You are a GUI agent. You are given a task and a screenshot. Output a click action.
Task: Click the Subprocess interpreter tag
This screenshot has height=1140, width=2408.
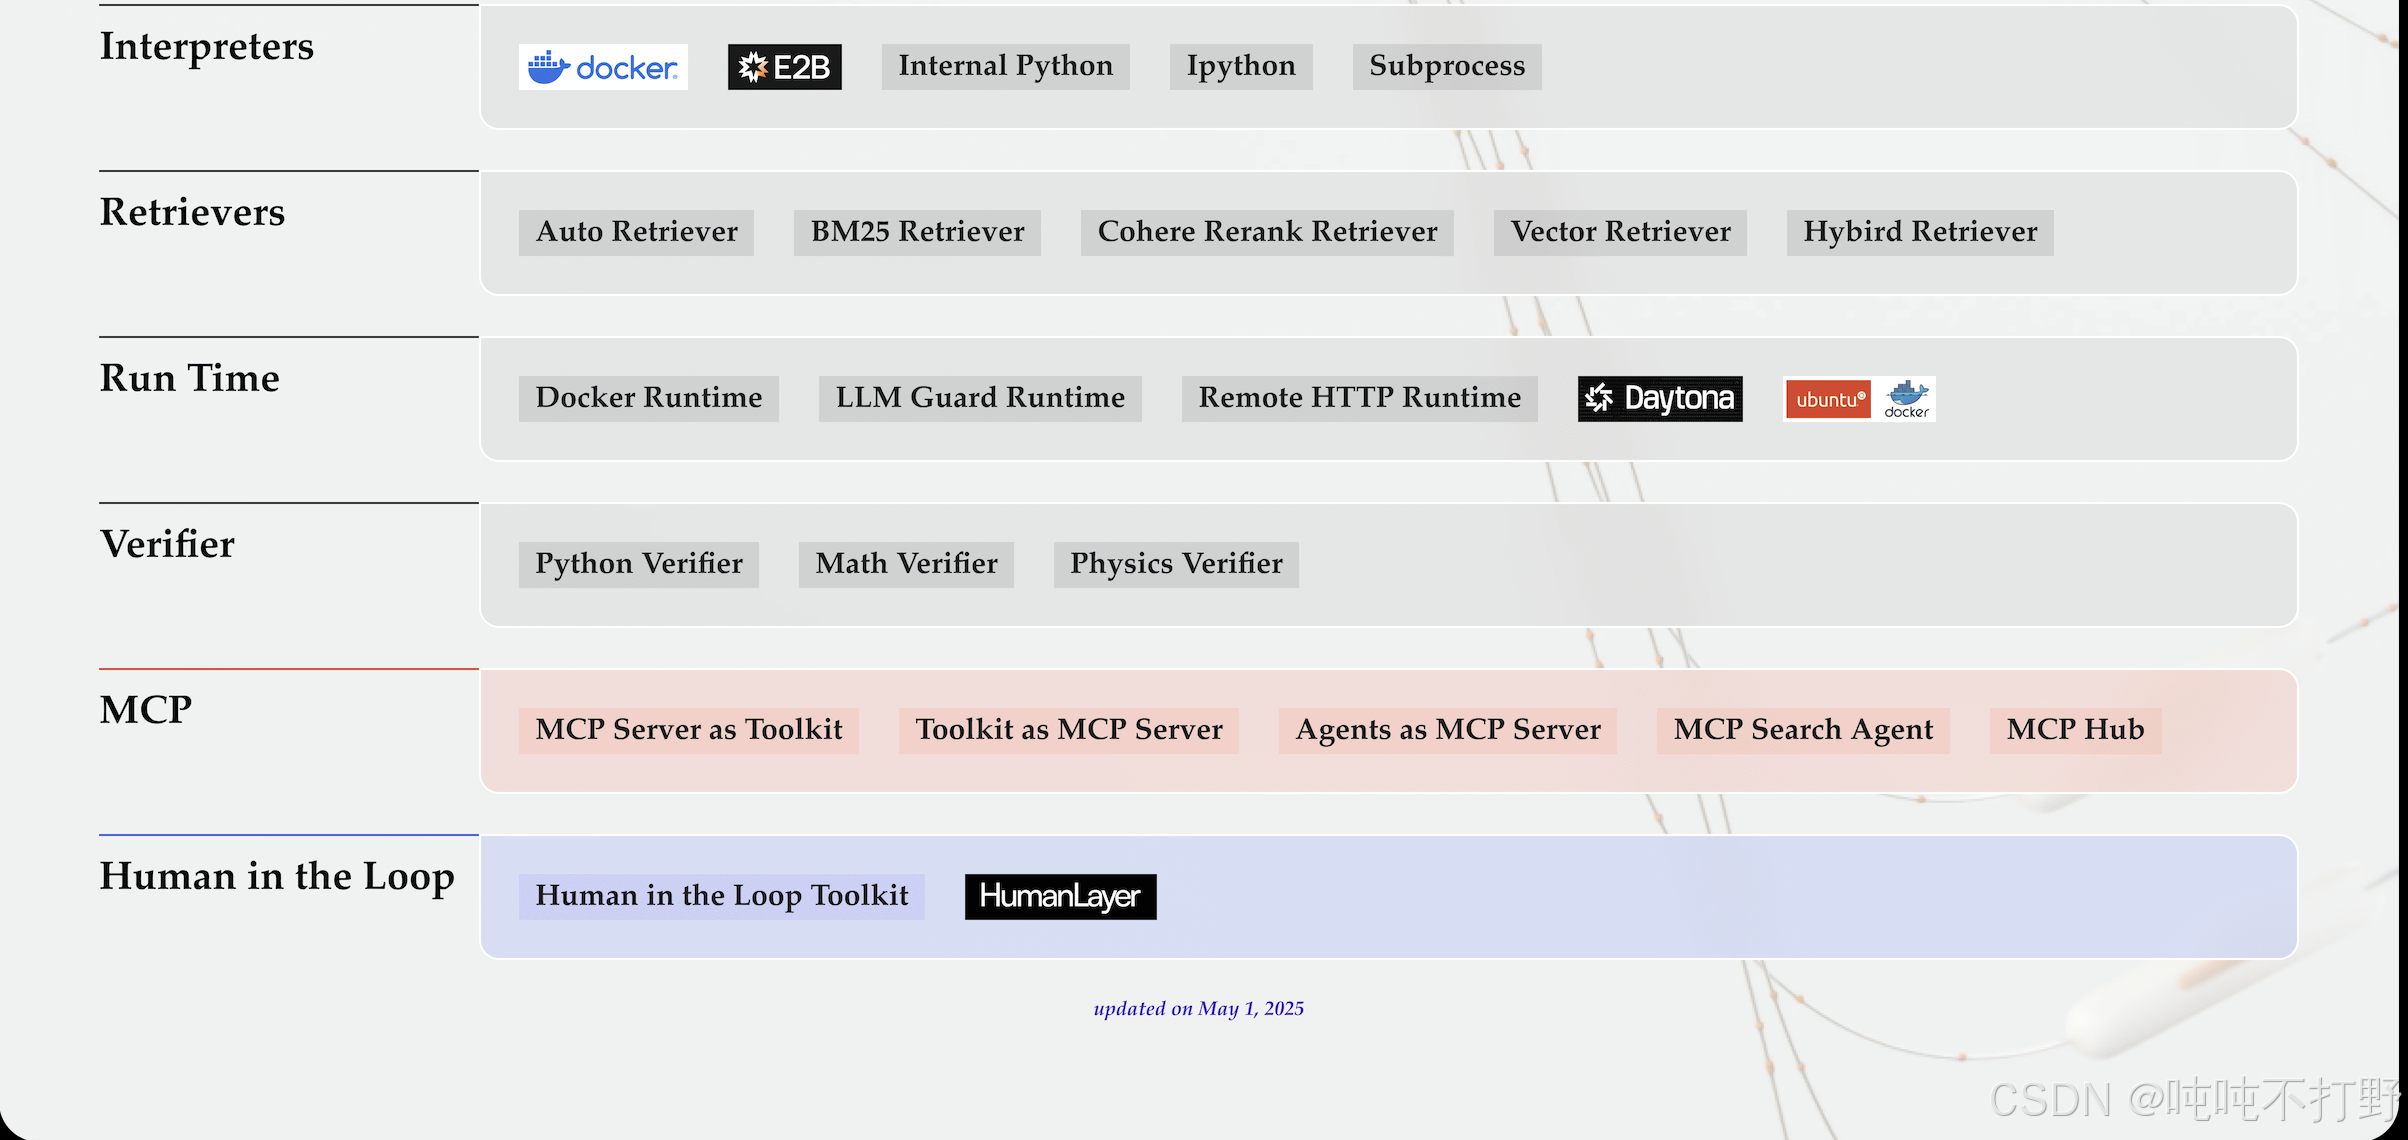click(1446, 66)
